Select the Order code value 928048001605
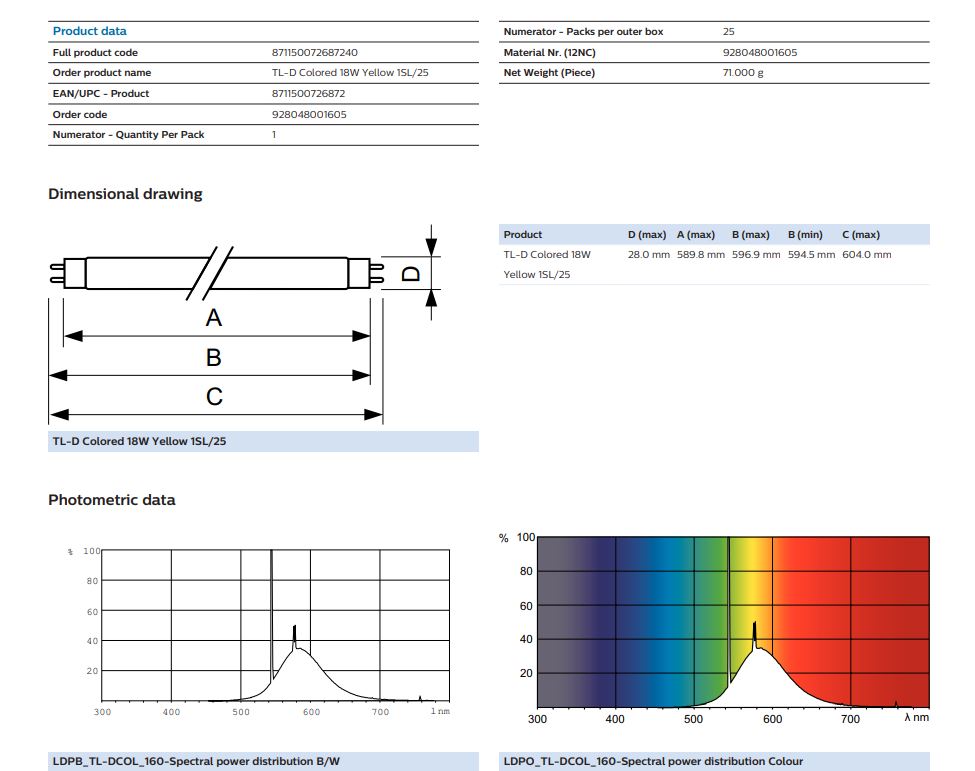975x771 pixels. click(309, 114)
